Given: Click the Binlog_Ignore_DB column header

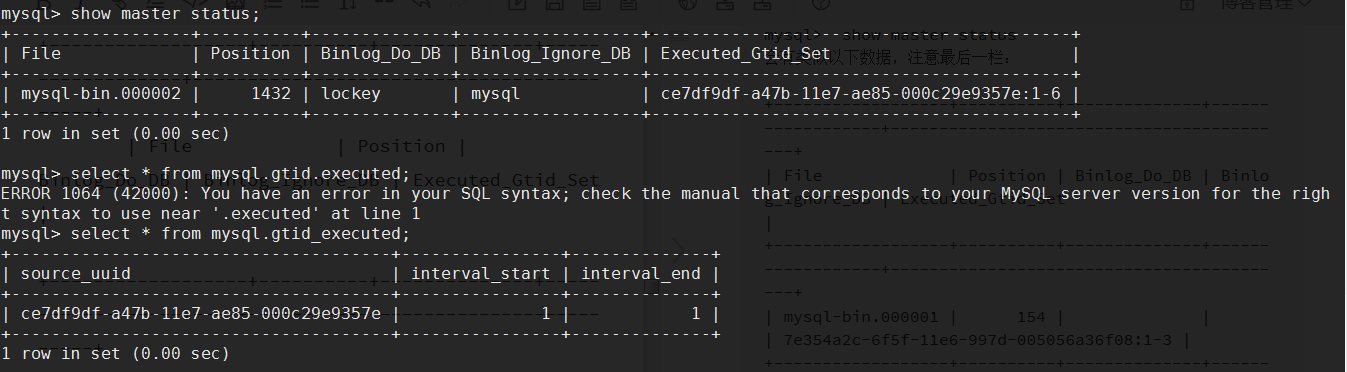Looking at the screenshot, I should (551, 54).
